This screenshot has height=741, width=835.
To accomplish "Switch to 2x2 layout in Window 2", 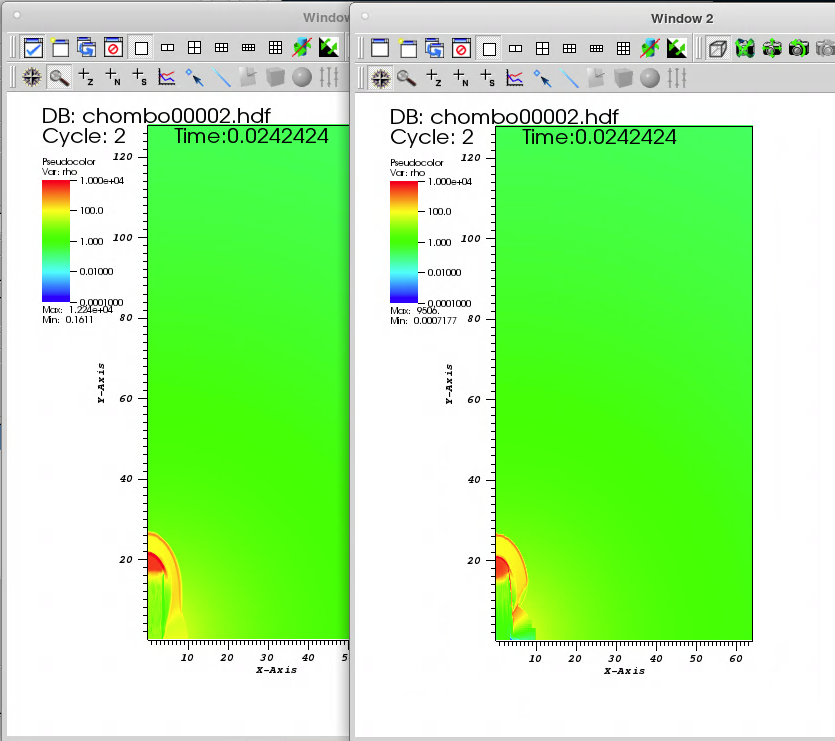I will pos(543,48).
